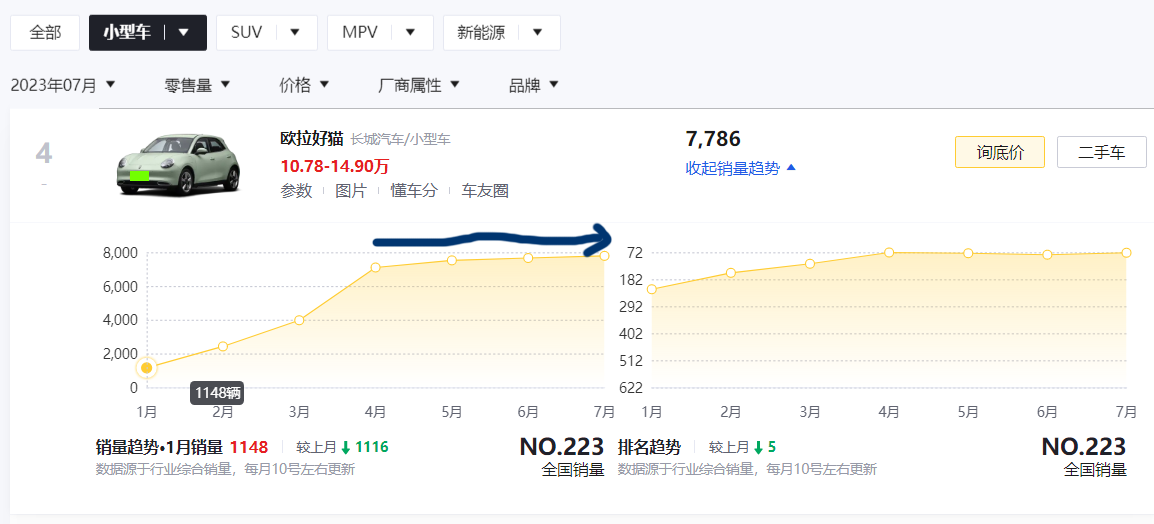Click the green 1116 decrease value

372,447
